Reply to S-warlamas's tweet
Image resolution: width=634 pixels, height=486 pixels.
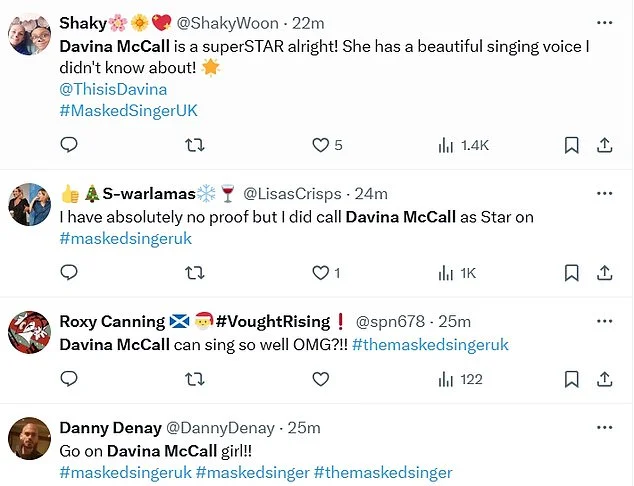point(69,272)
